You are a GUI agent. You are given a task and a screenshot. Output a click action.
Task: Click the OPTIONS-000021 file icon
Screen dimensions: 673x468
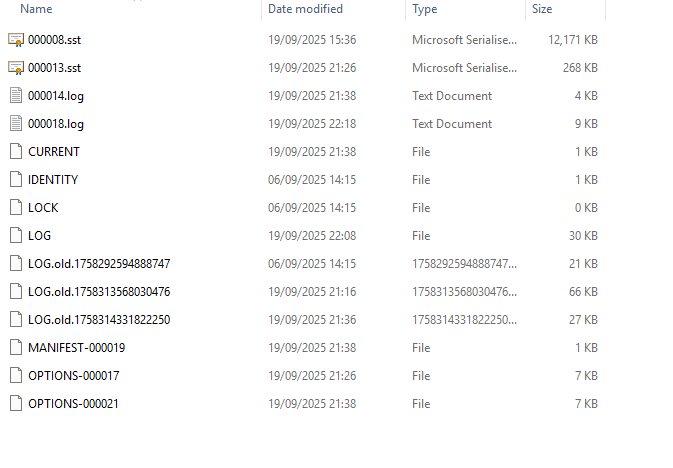pos(15,404)
